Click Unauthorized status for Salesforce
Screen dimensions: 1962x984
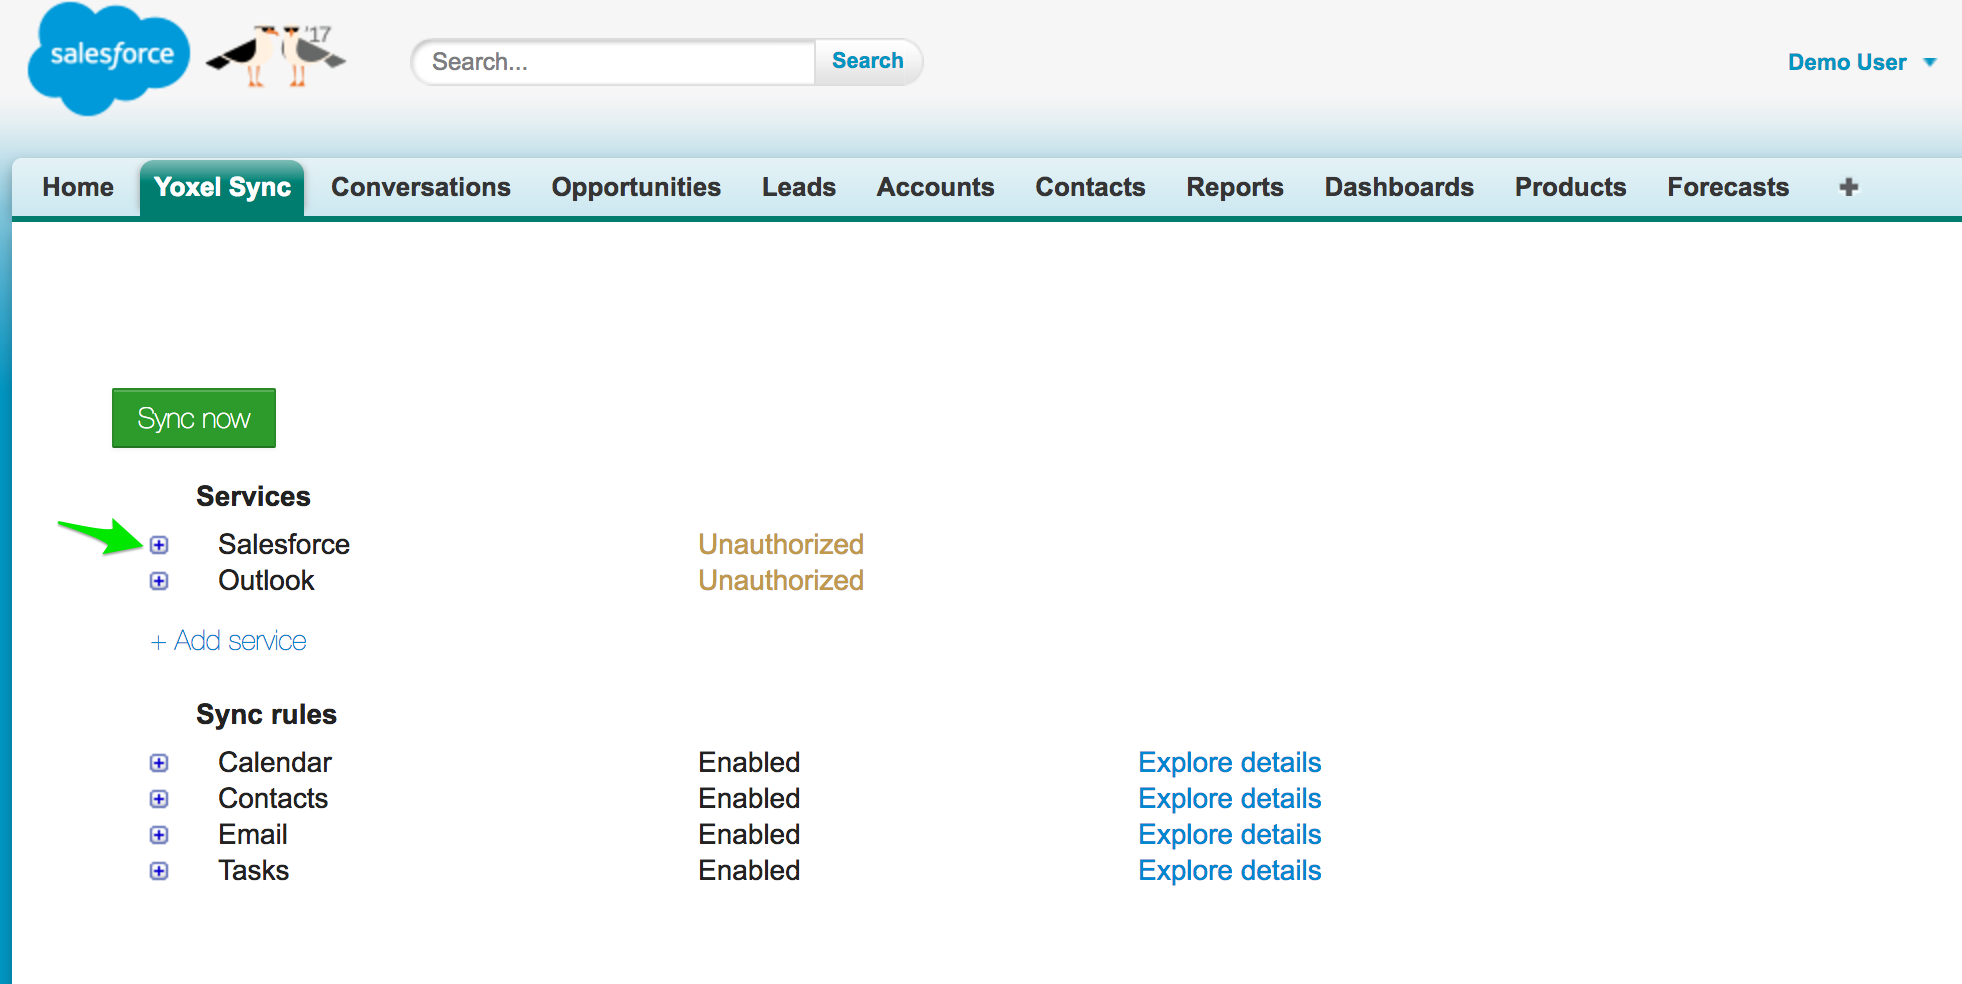(x=781, y=545)
